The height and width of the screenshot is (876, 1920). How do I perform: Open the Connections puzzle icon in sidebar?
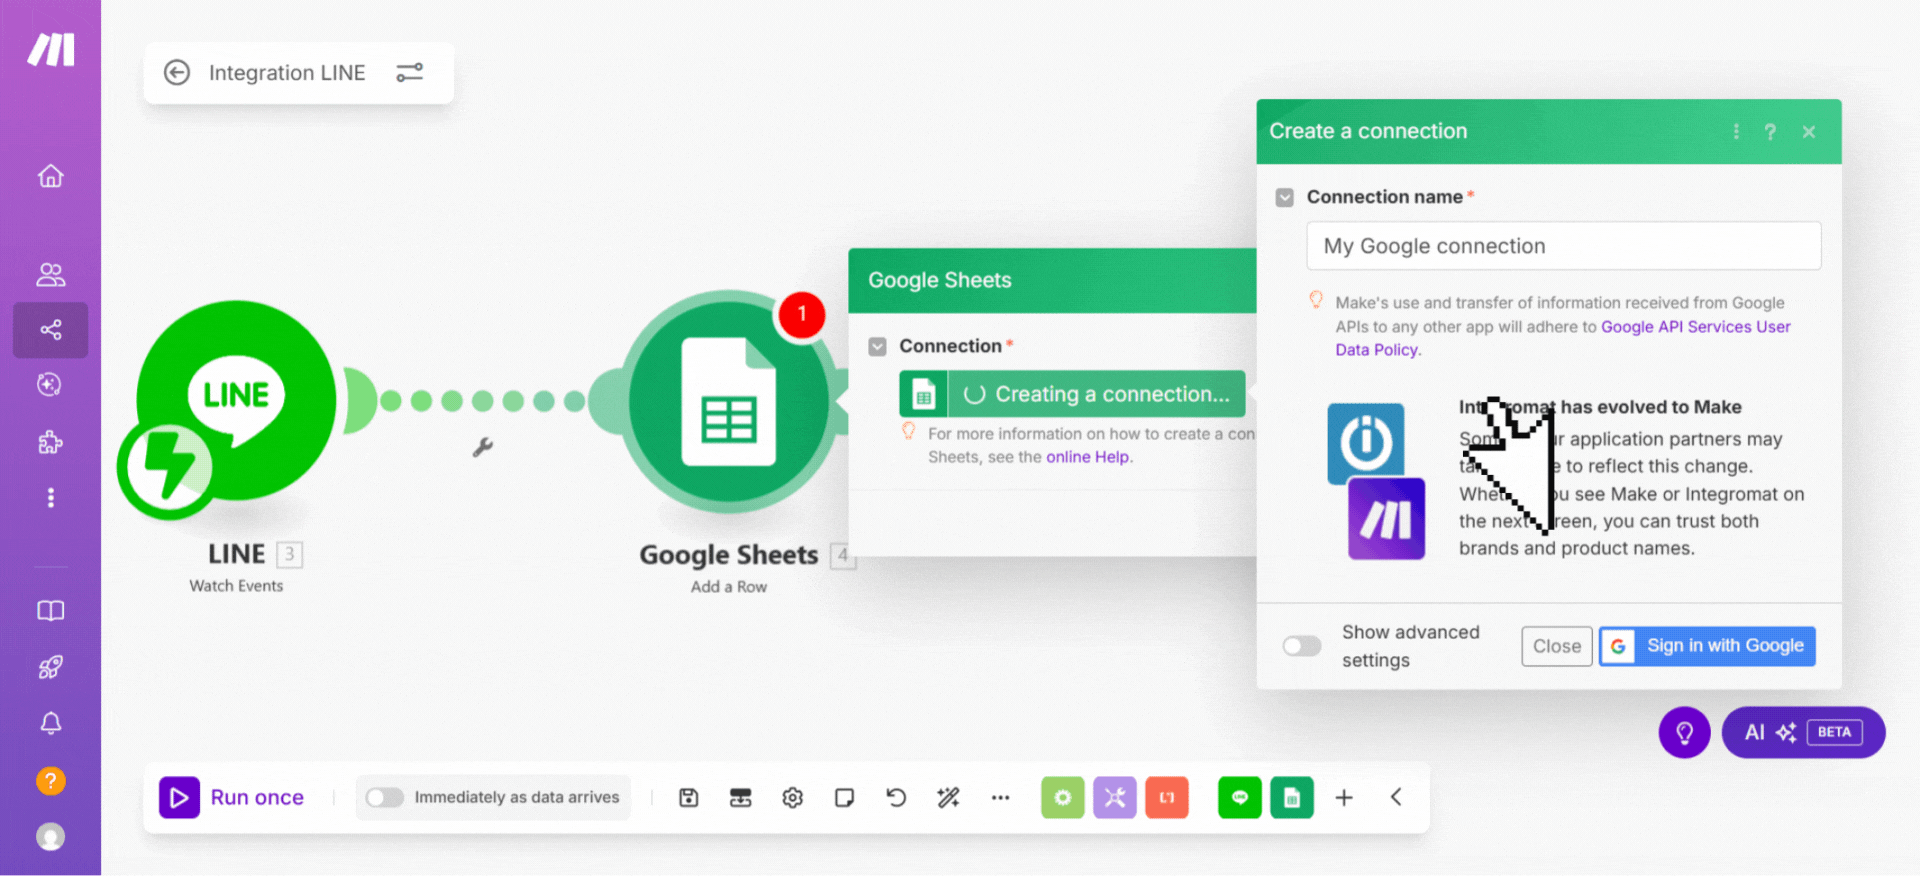pyautogui.click(x=50, y=442)
